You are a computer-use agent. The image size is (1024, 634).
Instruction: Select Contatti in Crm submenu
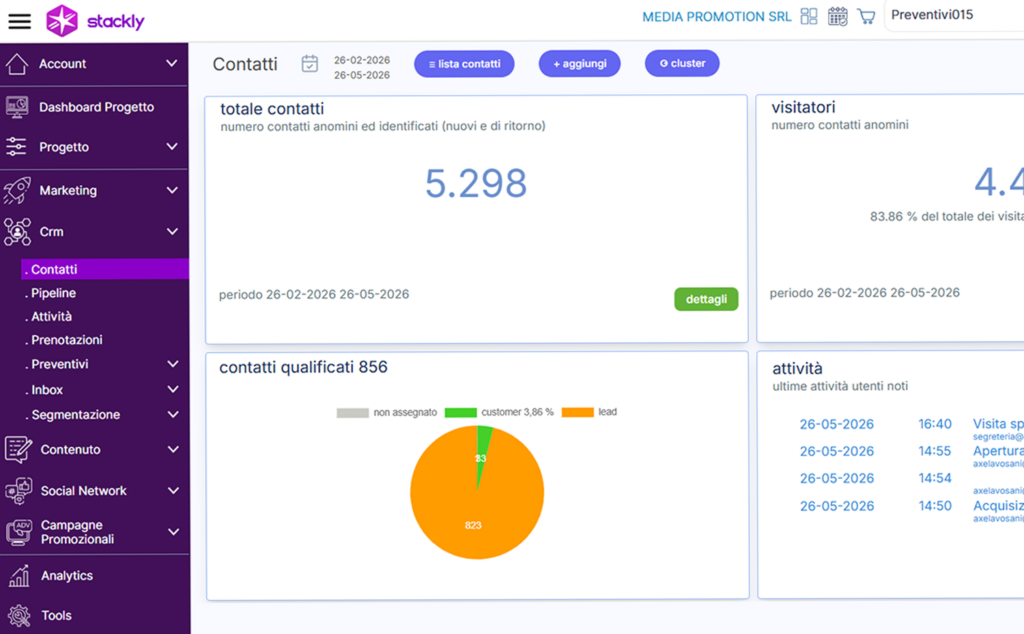pyautogui.click(x=104, y=269)
